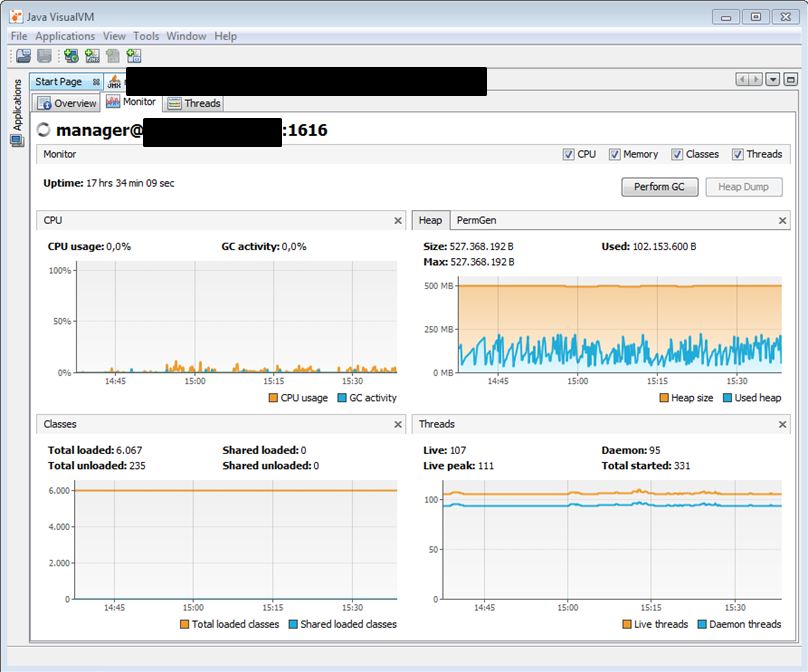Maximize the document window area
This screenshot has width=808, height=672.
click(790, 79)
